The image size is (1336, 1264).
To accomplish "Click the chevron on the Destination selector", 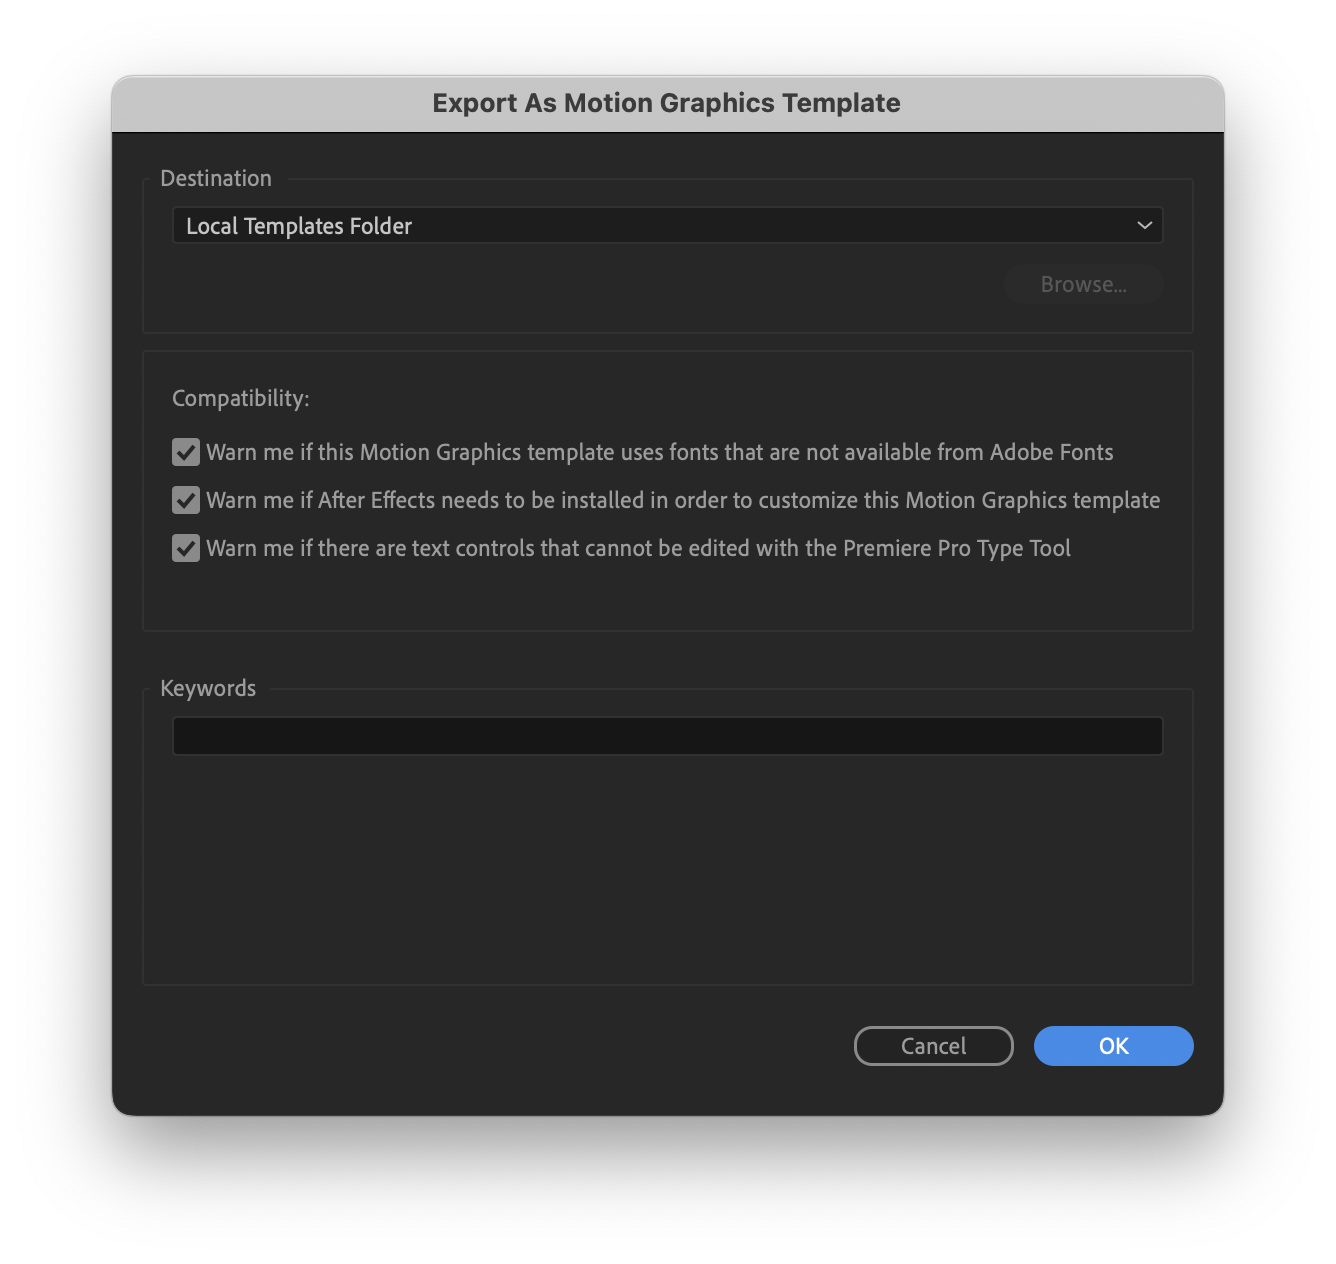I will coord(1144,225).
